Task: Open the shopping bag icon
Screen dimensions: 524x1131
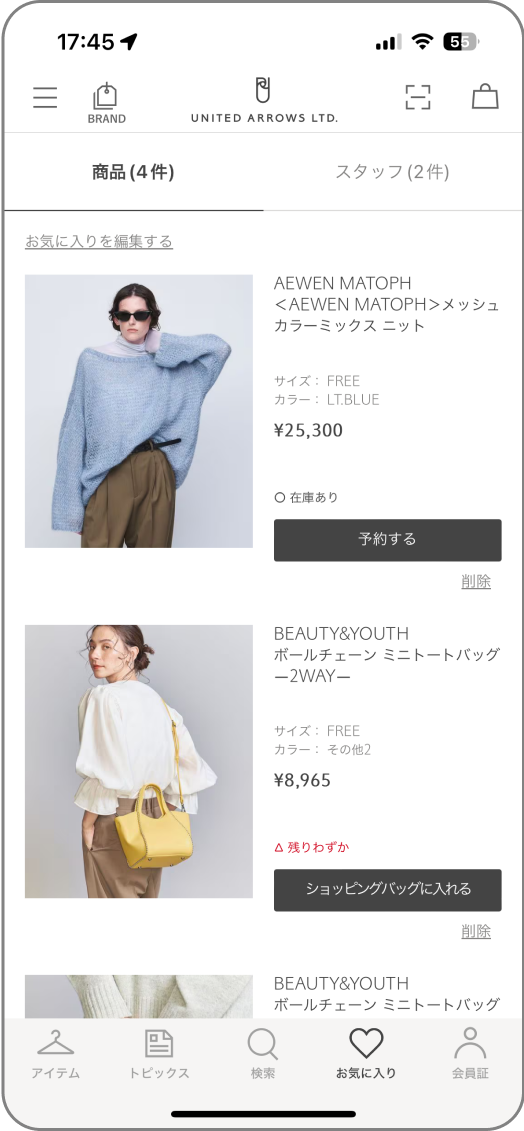Action: (485, 97)
